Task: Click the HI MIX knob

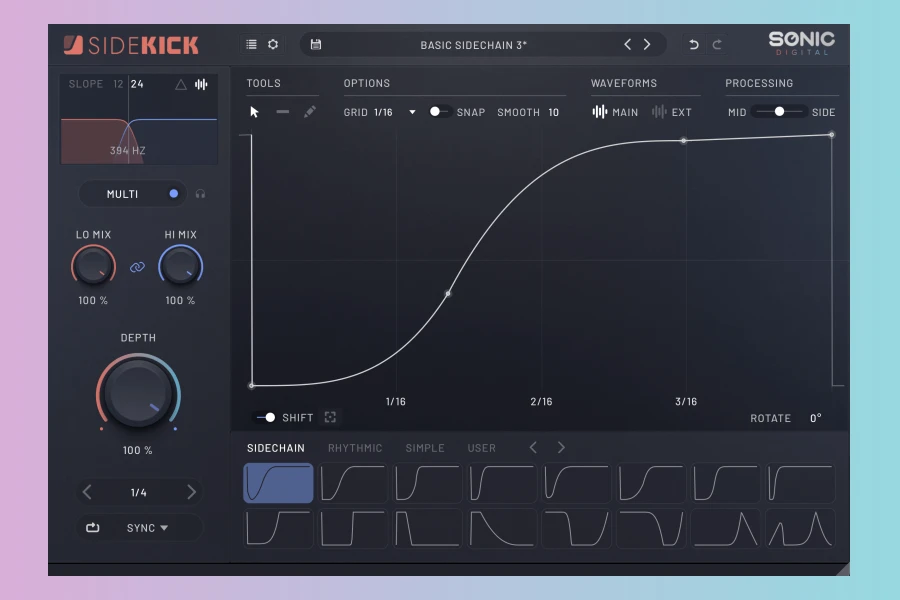Action: [180, 266]
